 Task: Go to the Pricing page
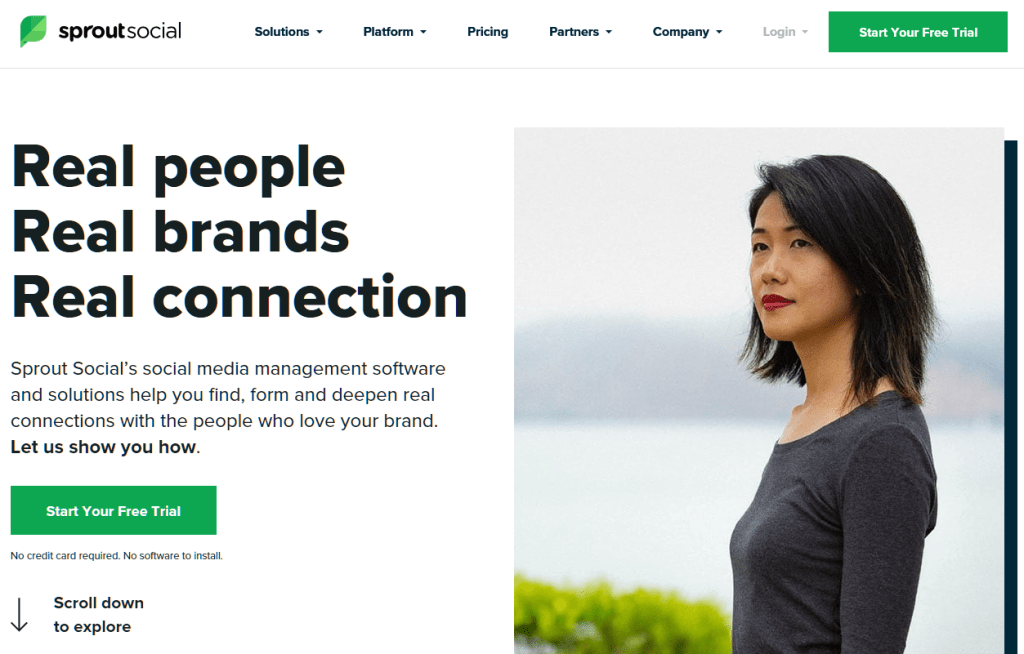(487, 31)
